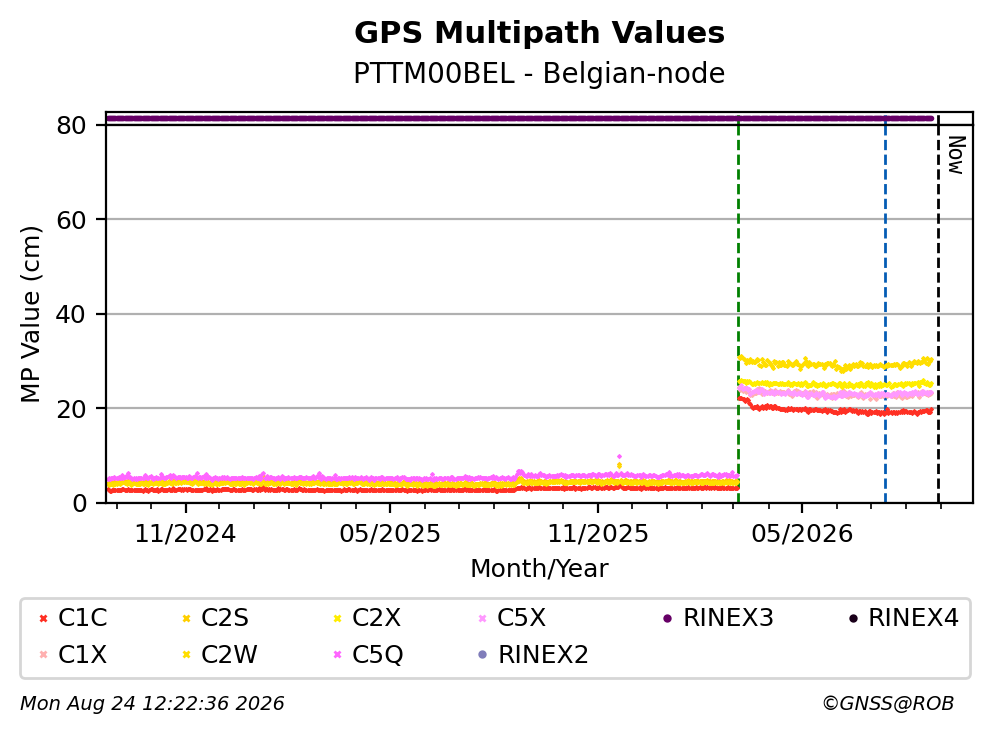Click the C5Q magenta legend marker

[338, 655]
